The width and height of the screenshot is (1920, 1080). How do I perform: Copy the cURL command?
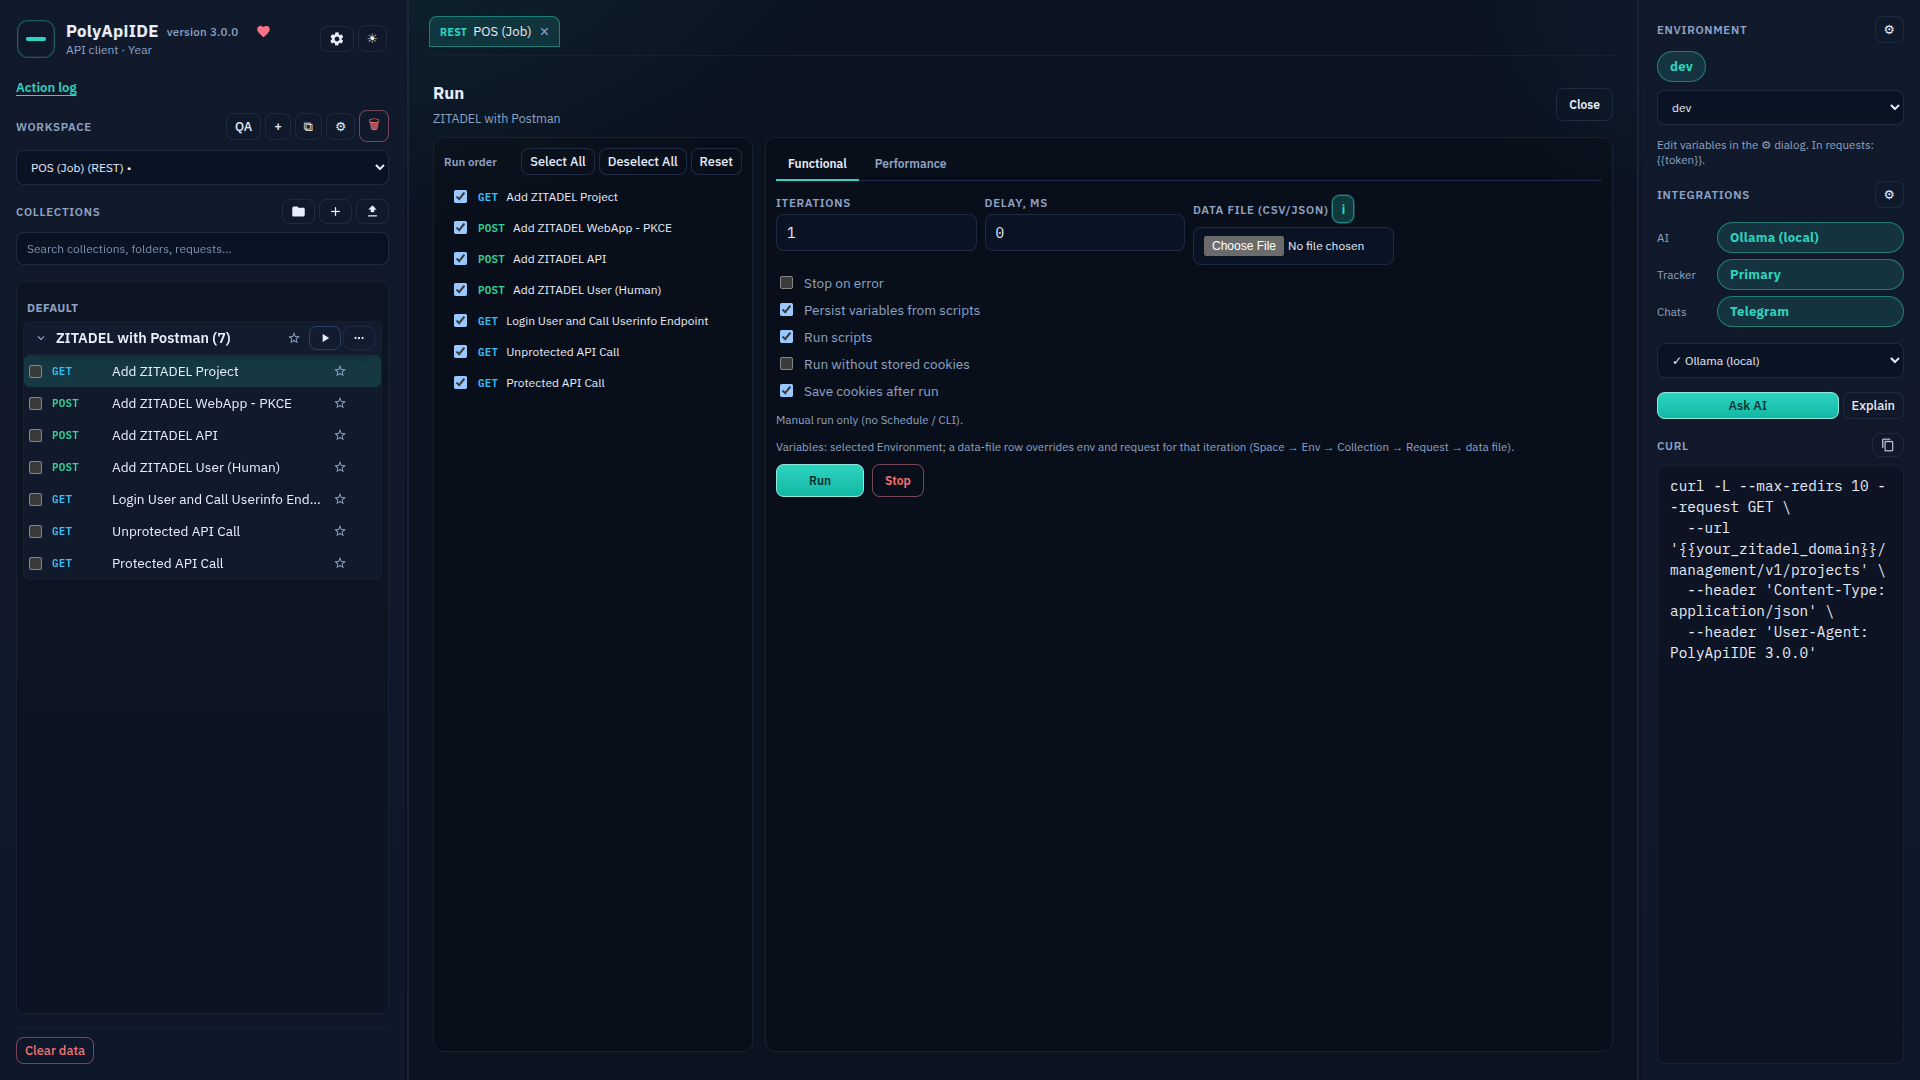click(1887, 445)
